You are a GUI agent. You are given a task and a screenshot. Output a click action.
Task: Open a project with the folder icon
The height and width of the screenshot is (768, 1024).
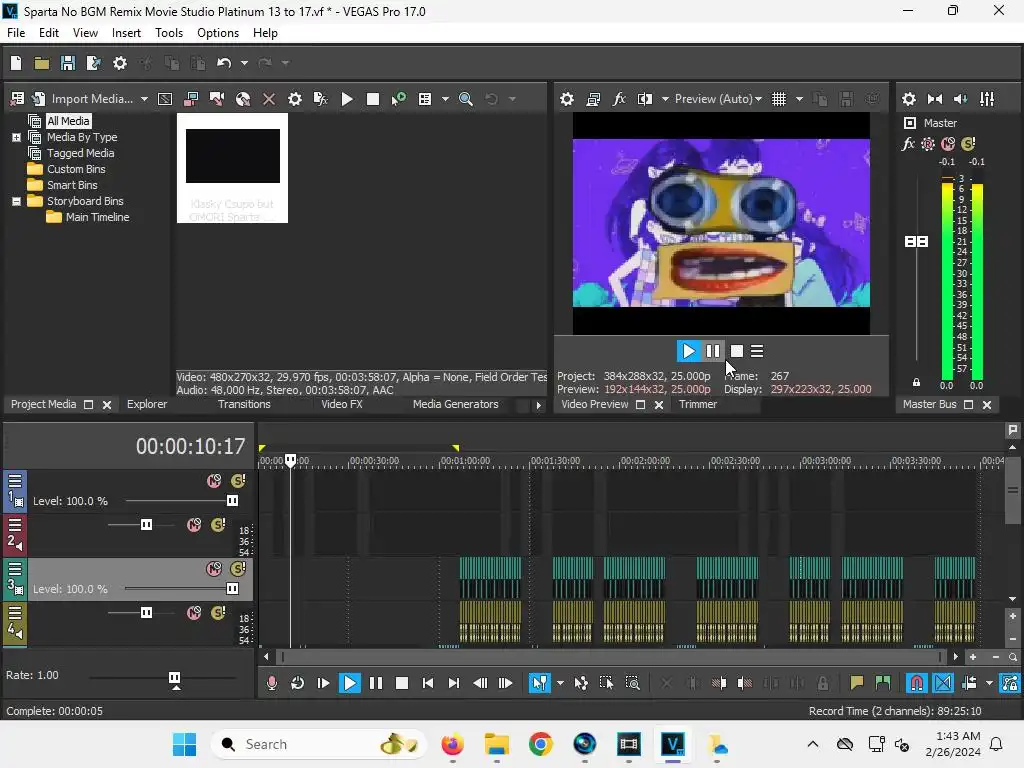click(42, 63)
